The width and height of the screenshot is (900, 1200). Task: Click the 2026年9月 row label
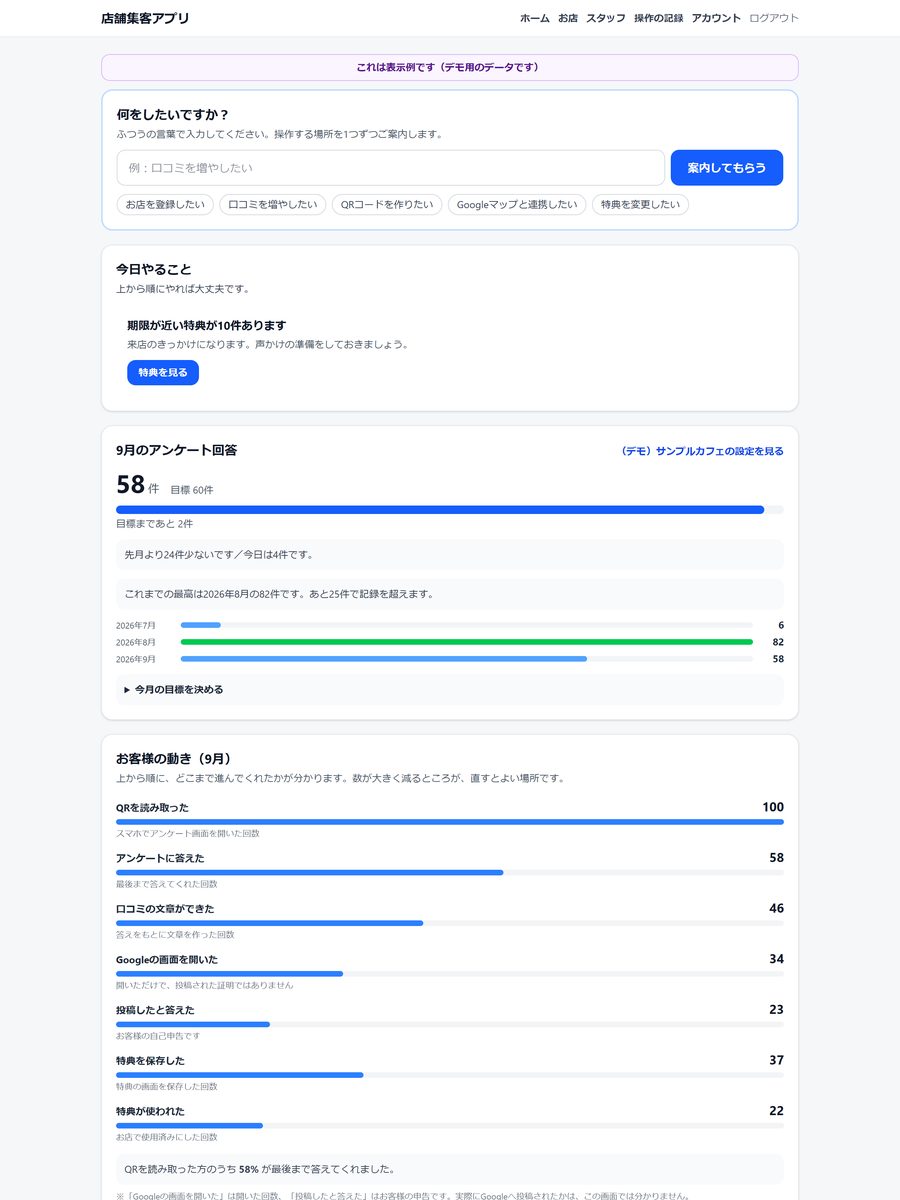tap(136, 659)
